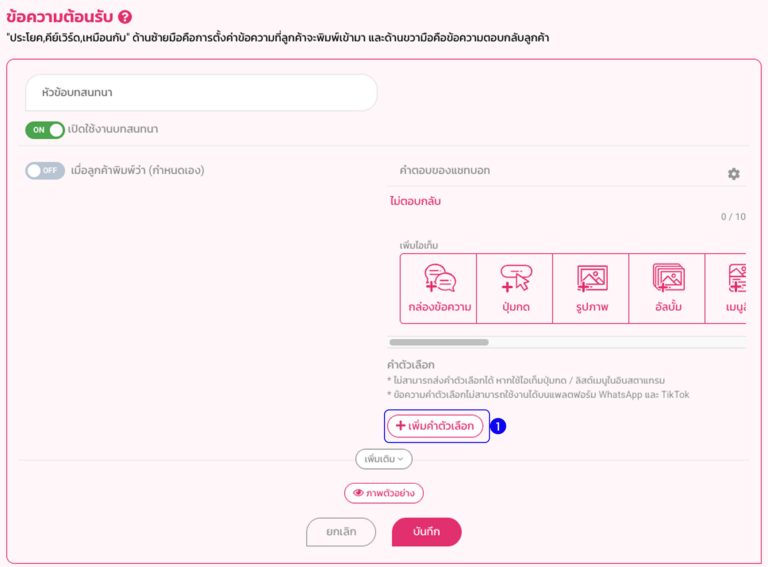768x567 pixels.
Task: Click the blue number 1 marker
Action: pyautogui.click(x=497, y=426)
